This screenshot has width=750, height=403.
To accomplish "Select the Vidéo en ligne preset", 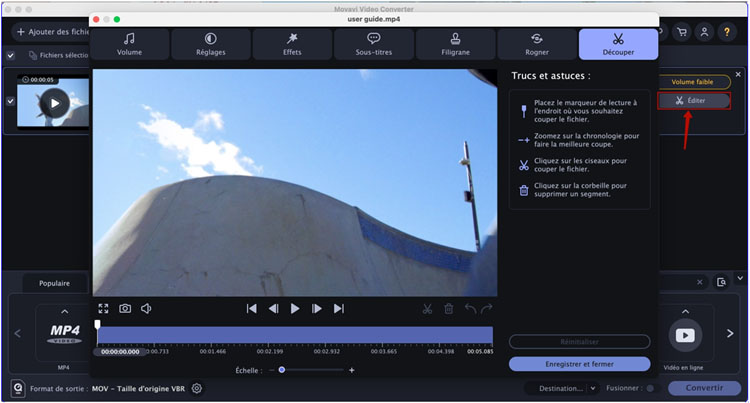I will click(x=685, y=336).
